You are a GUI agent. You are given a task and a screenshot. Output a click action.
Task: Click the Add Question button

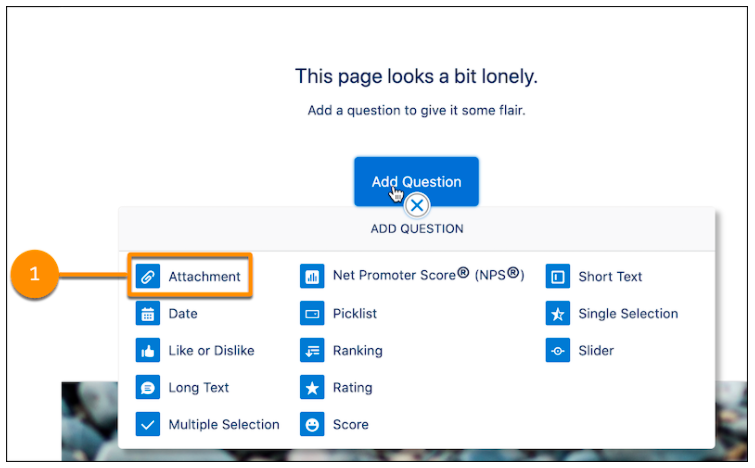click(417, 182)
